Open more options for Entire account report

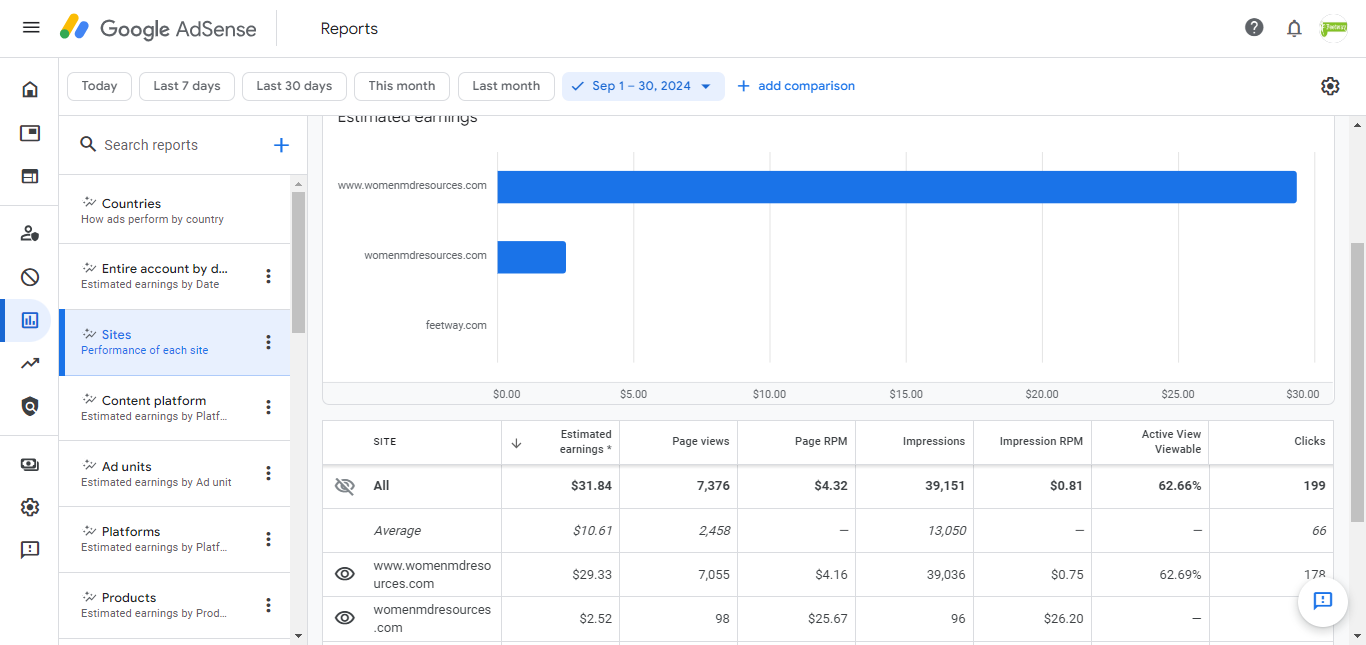[x=268, y=276]
